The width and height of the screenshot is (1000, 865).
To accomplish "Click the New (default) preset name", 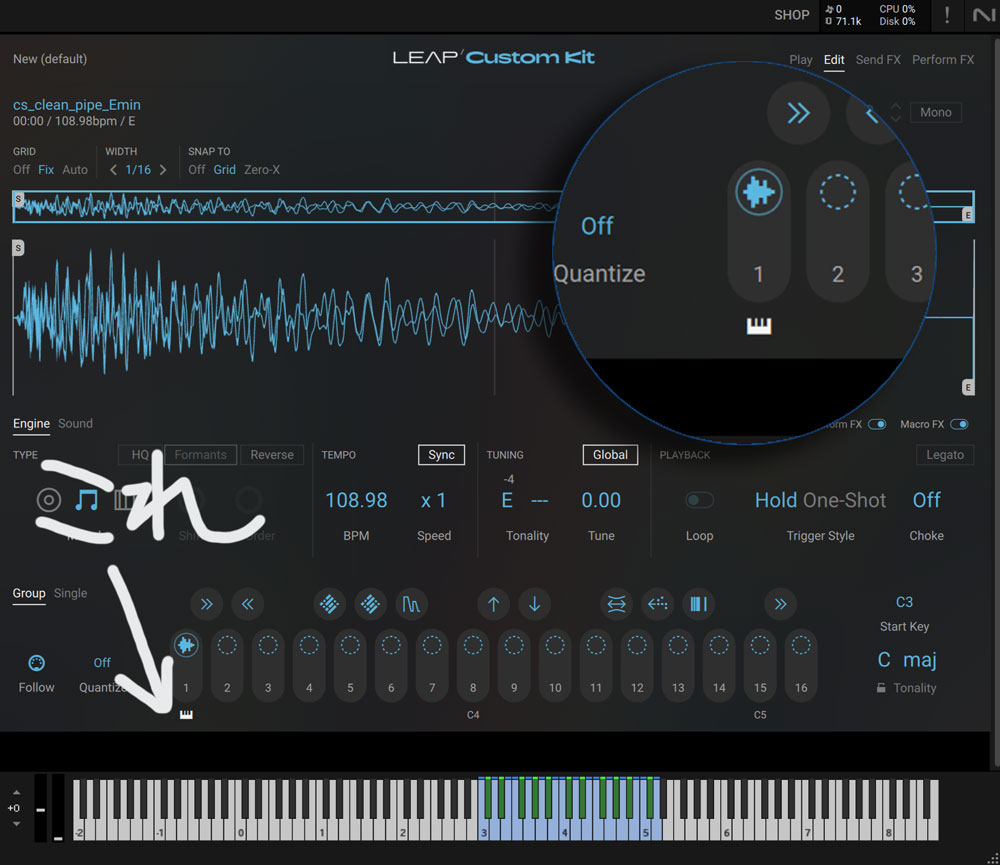I will pyautogui.click(x=50, y=59).
